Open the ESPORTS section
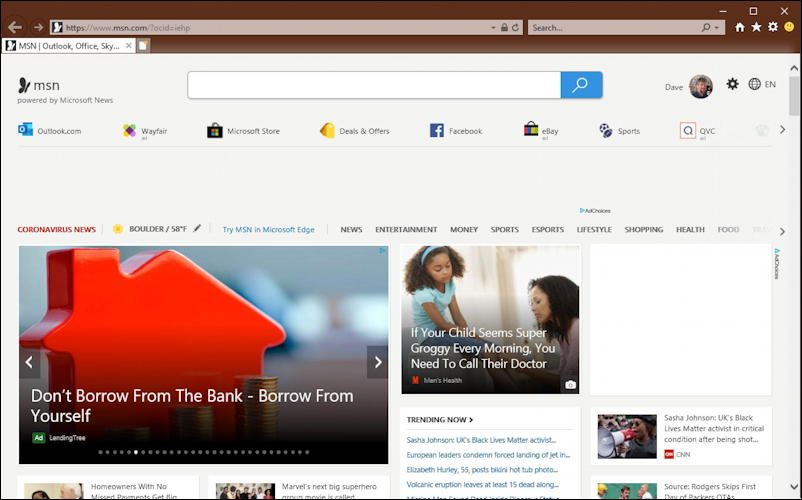 pos(547,230)
